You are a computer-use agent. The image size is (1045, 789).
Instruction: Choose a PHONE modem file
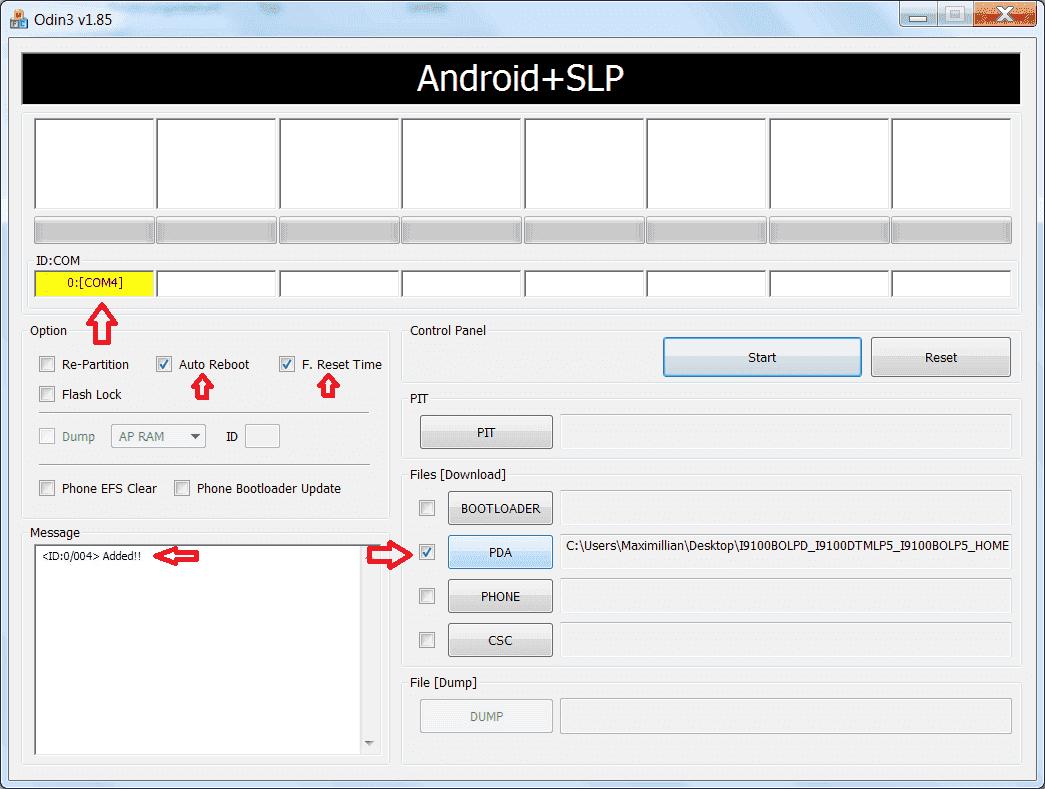click(x=500, y=596)
